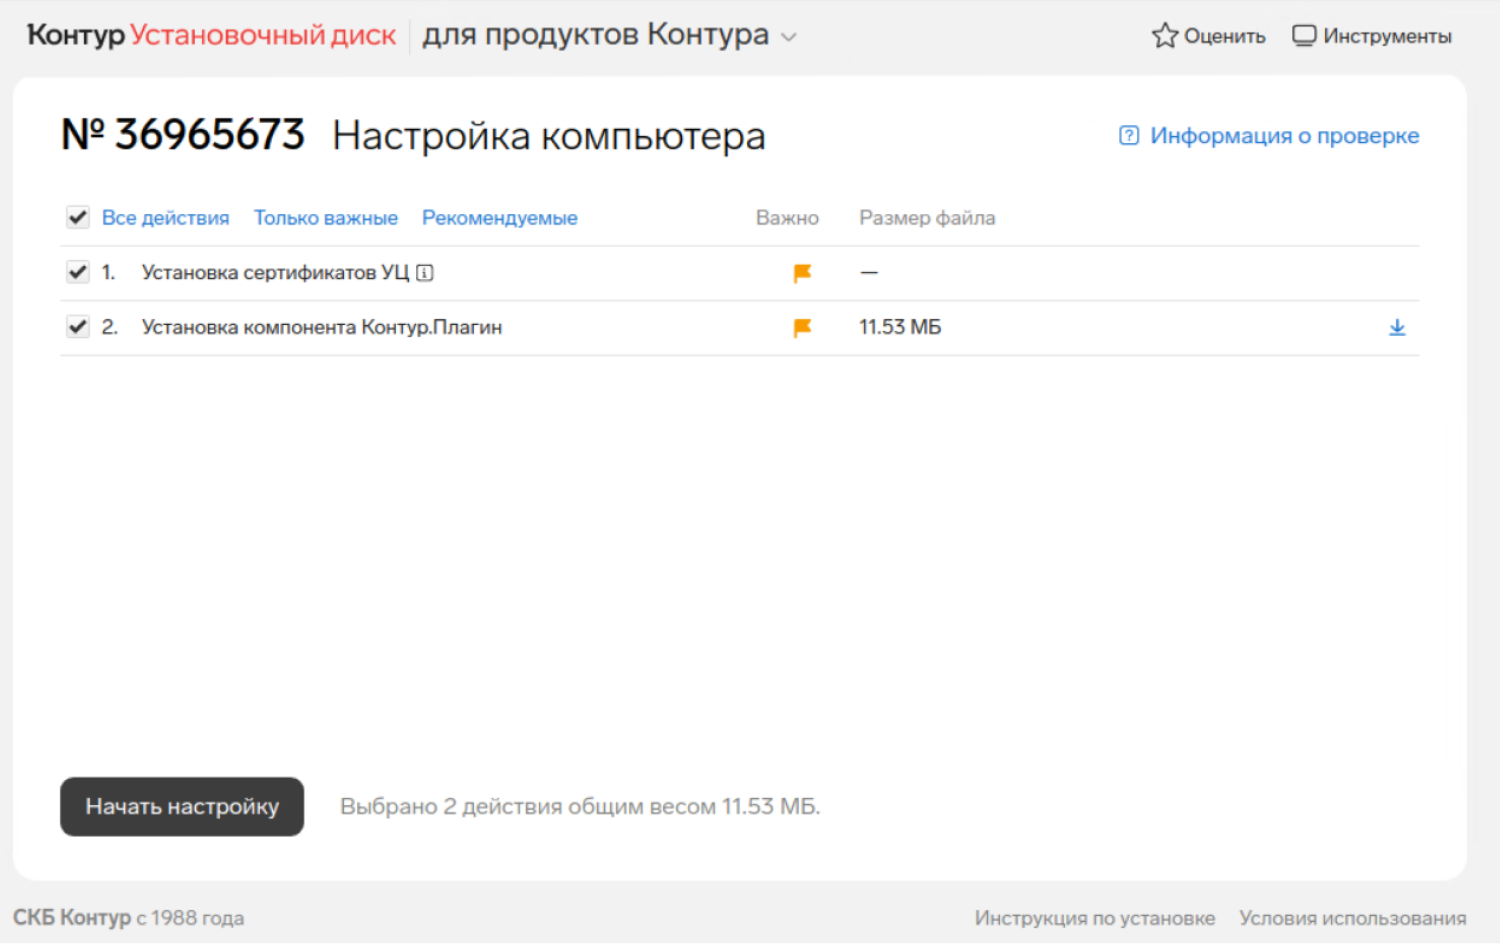Click the Контур Установочный диск logo
The width and height of the screenshot is (1500, 944).
pos(210,34)
